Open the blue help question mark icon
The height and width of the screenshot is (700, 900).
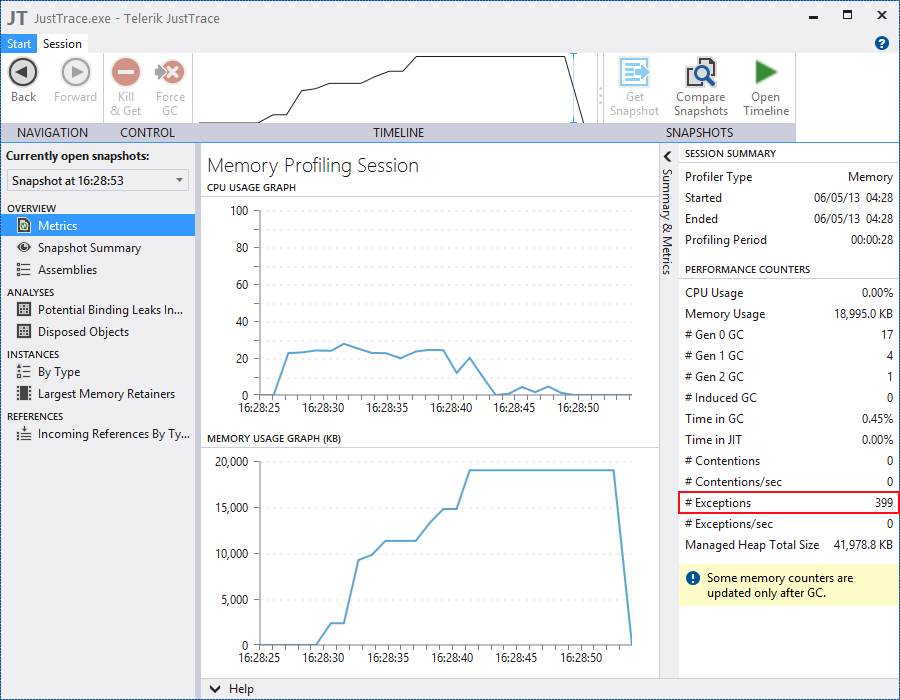[882, 43]
